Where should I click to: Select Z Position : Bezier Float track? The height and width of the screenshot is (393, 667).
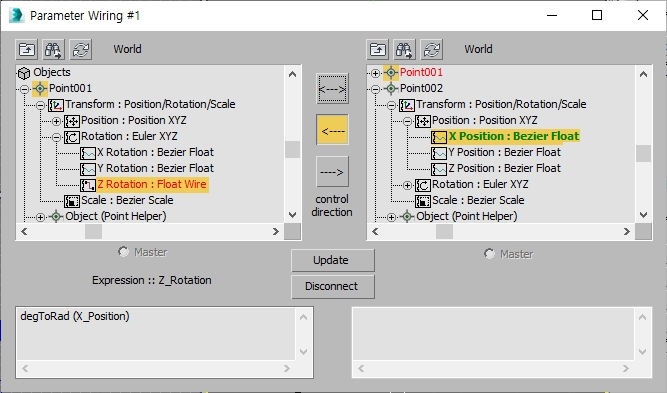click(505, 168)
